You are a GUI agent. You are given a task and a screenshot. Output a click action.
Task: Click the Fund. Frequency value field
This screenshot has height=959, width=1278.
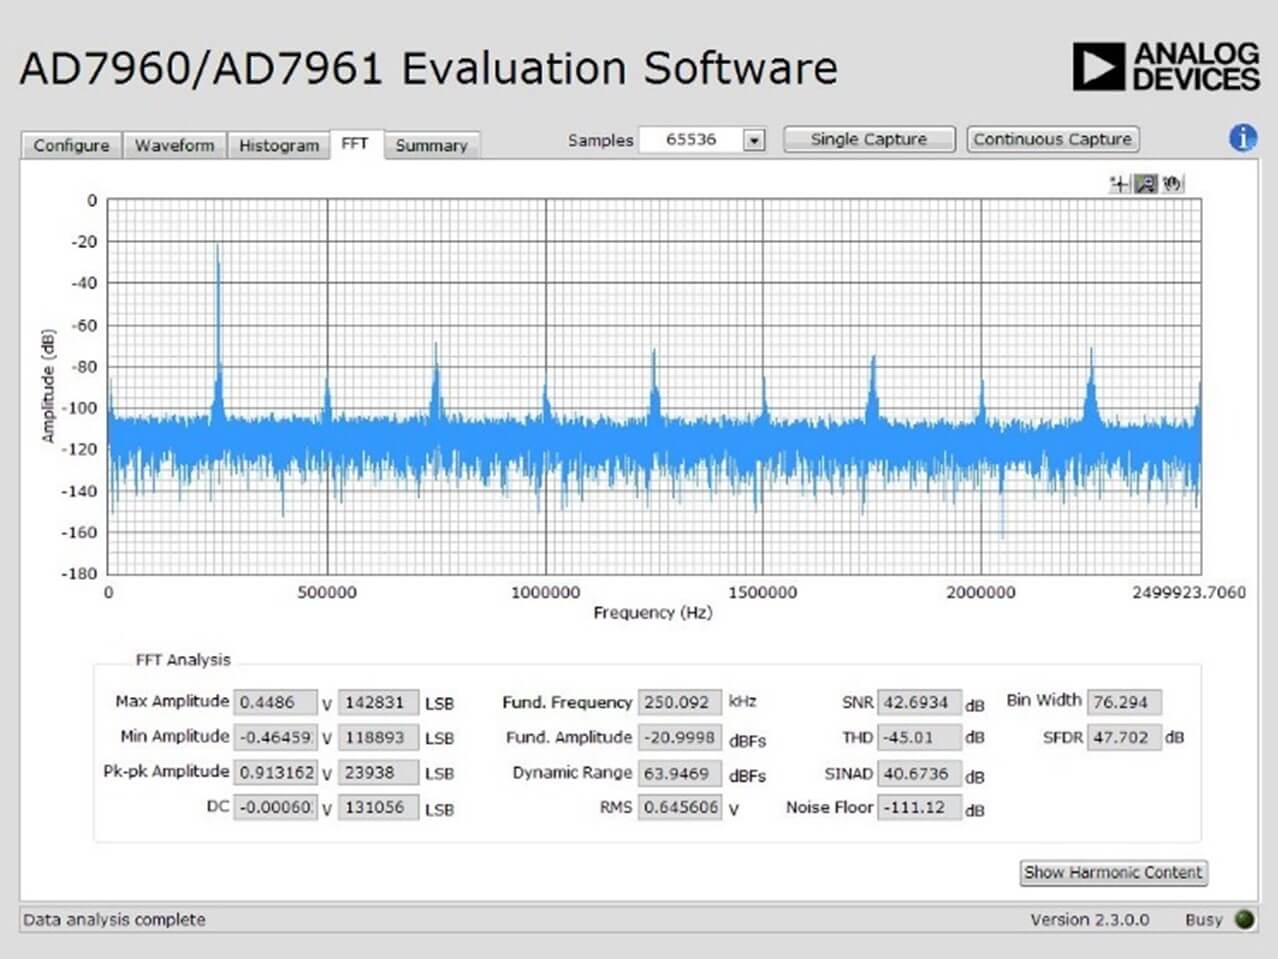(x=680, y=702)
